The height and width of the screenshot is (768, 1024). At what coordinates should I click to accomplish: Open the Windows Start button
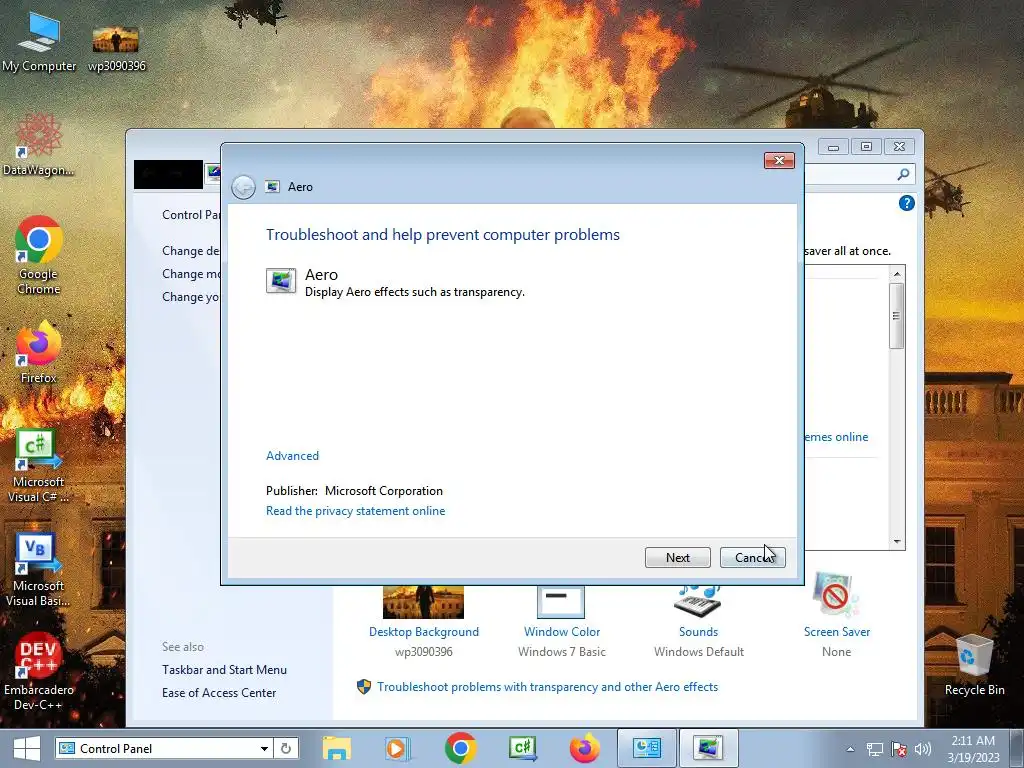26,748
